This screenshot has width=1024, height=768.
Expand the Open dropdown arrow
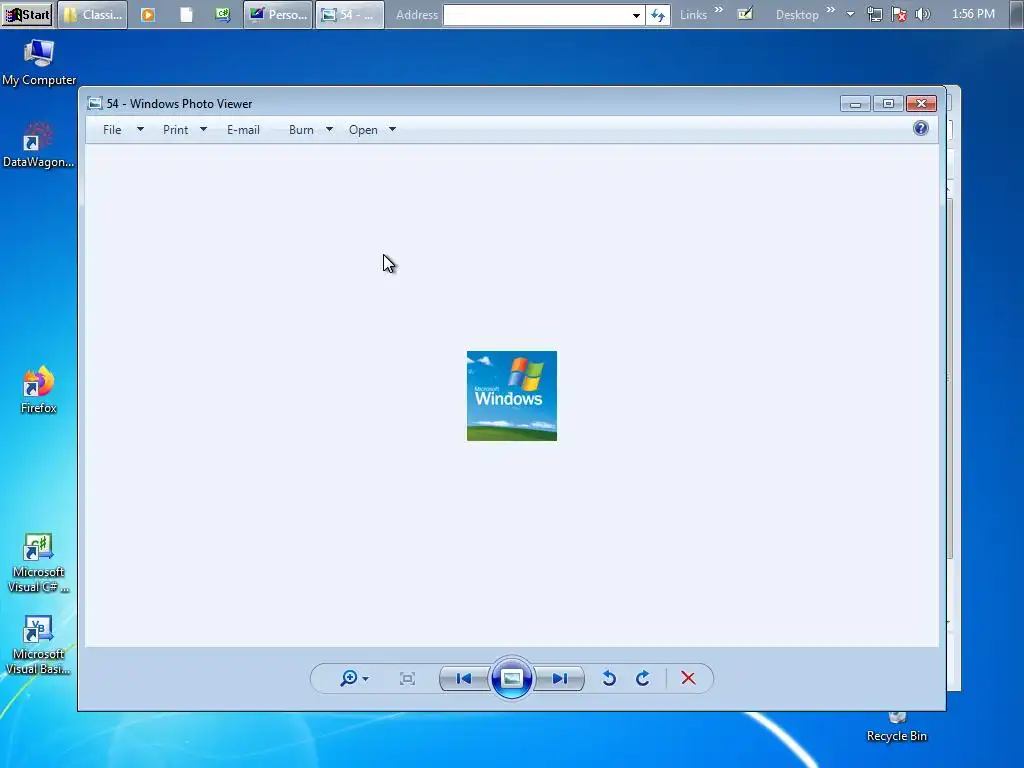coord(392,129)
